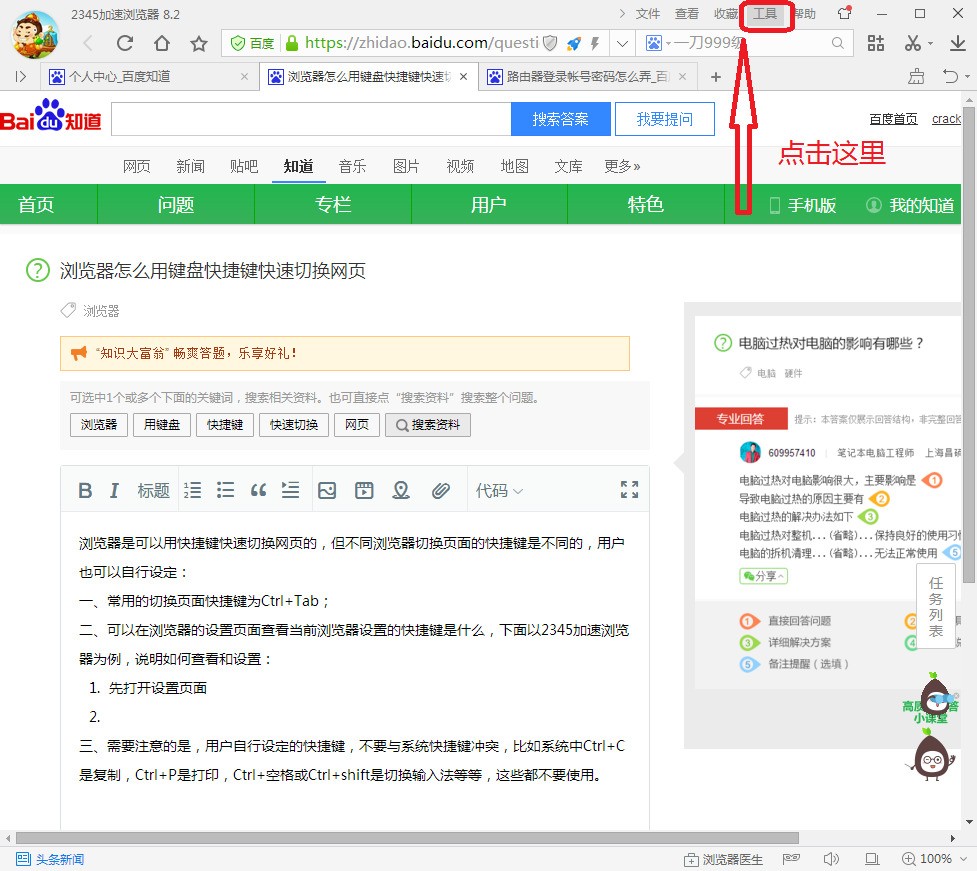Open the 专栏 green nav tab

point(333,204)
